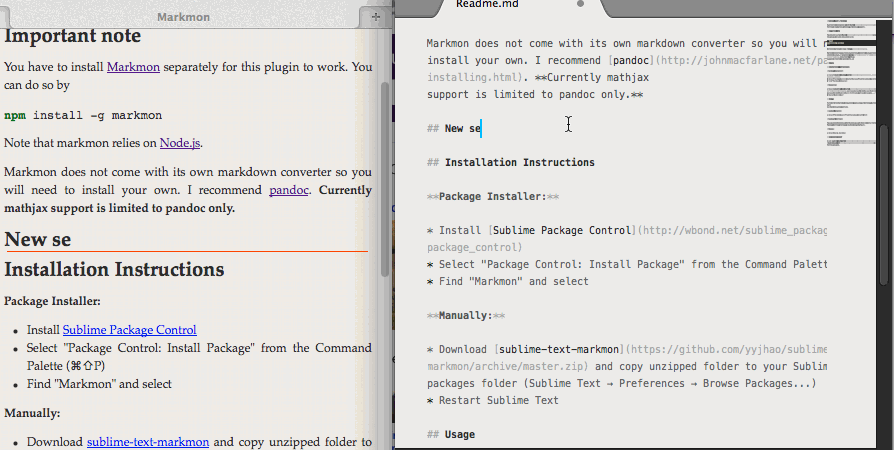Click 'packages folder (Sublime Text' editor line
The width and height of the screenshot is (894, 450).
621,383
